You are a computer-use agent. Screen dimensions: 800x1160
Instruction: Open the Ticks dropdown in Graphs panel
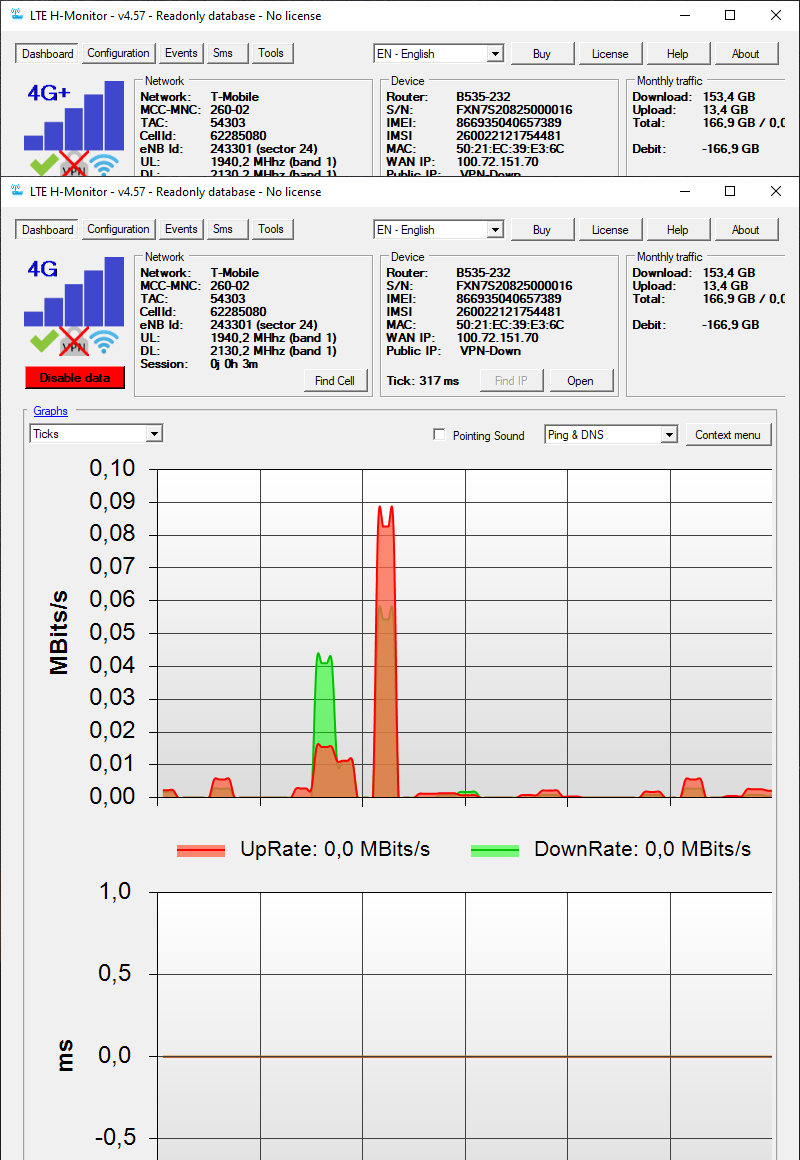click(x=96, y=434)
